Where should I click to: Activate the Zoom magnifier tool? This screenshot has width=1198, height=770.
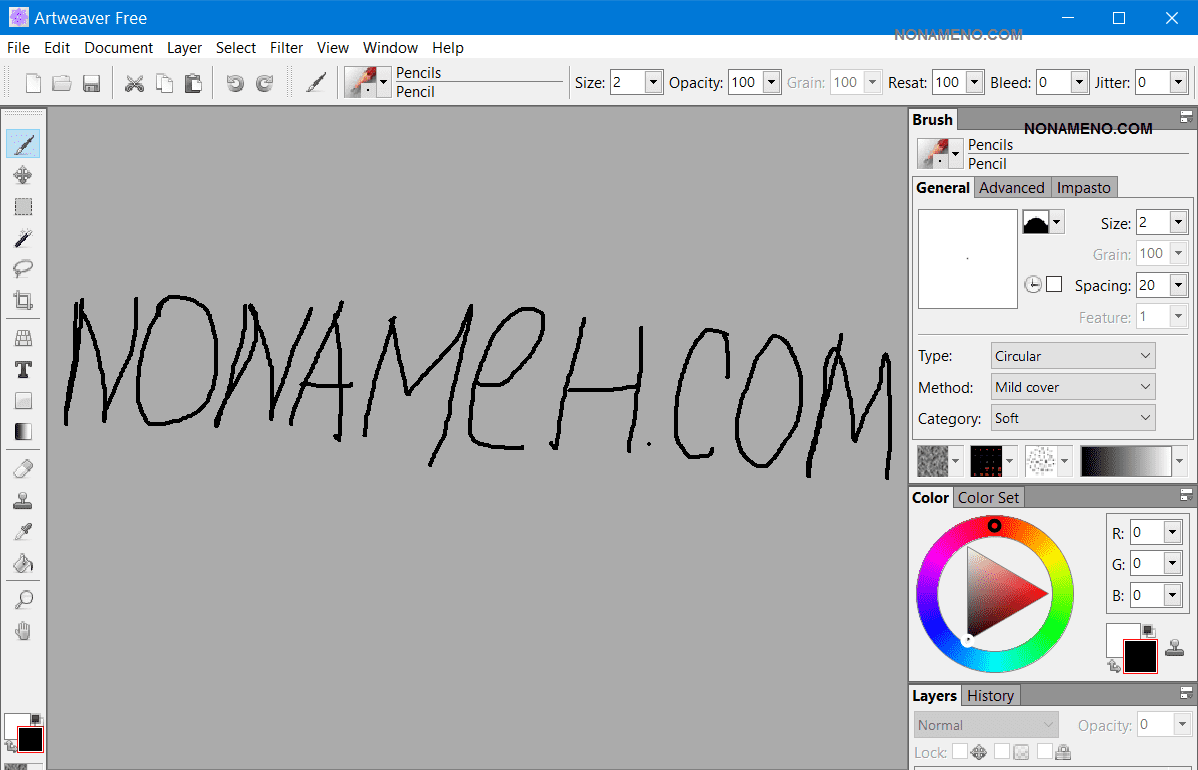[23, 600]
